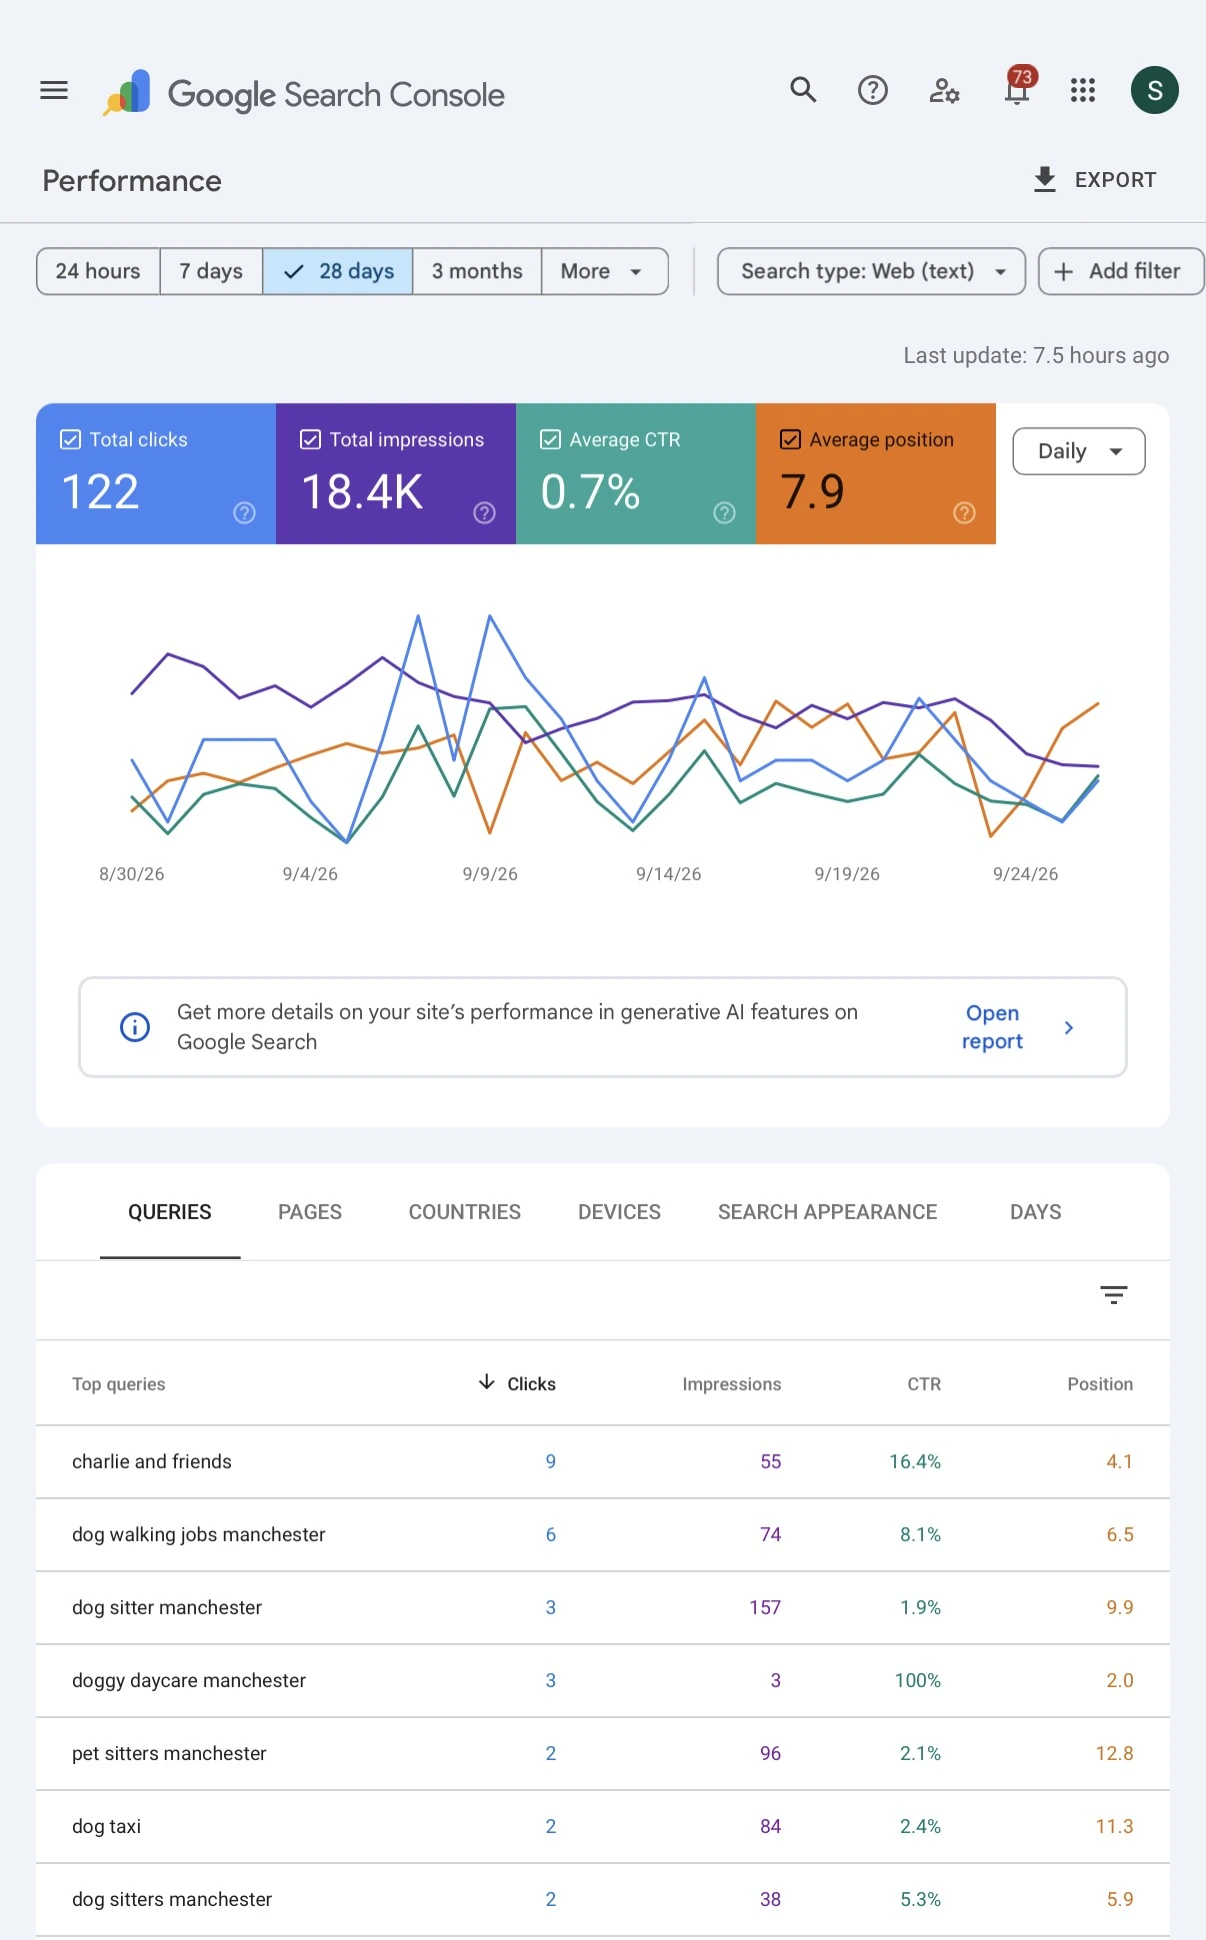Click help icon on Total clicks card
1206x1940 pixels.
[245, 513]
